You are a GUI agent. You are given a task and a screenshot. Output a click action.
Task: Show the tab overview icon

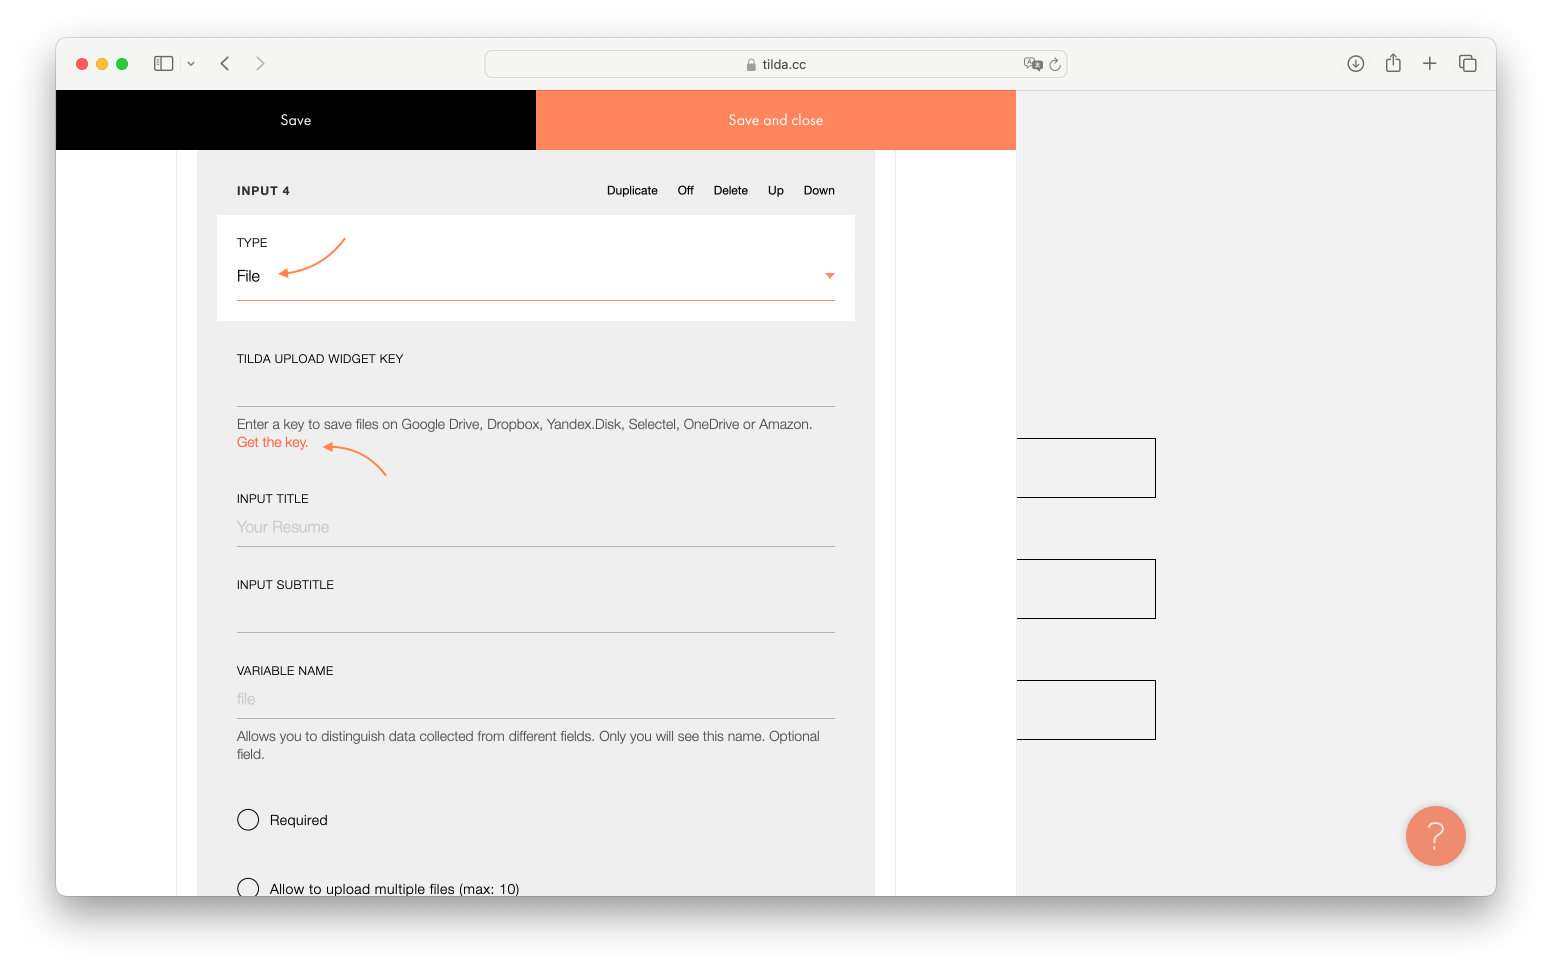click(1467, 63)
